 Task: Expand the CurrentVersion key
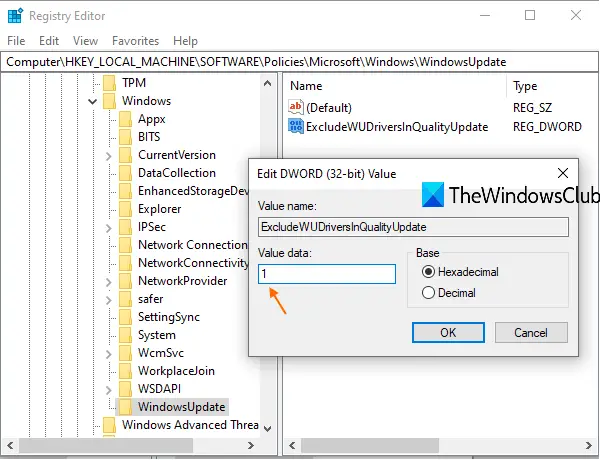(109, 156)
